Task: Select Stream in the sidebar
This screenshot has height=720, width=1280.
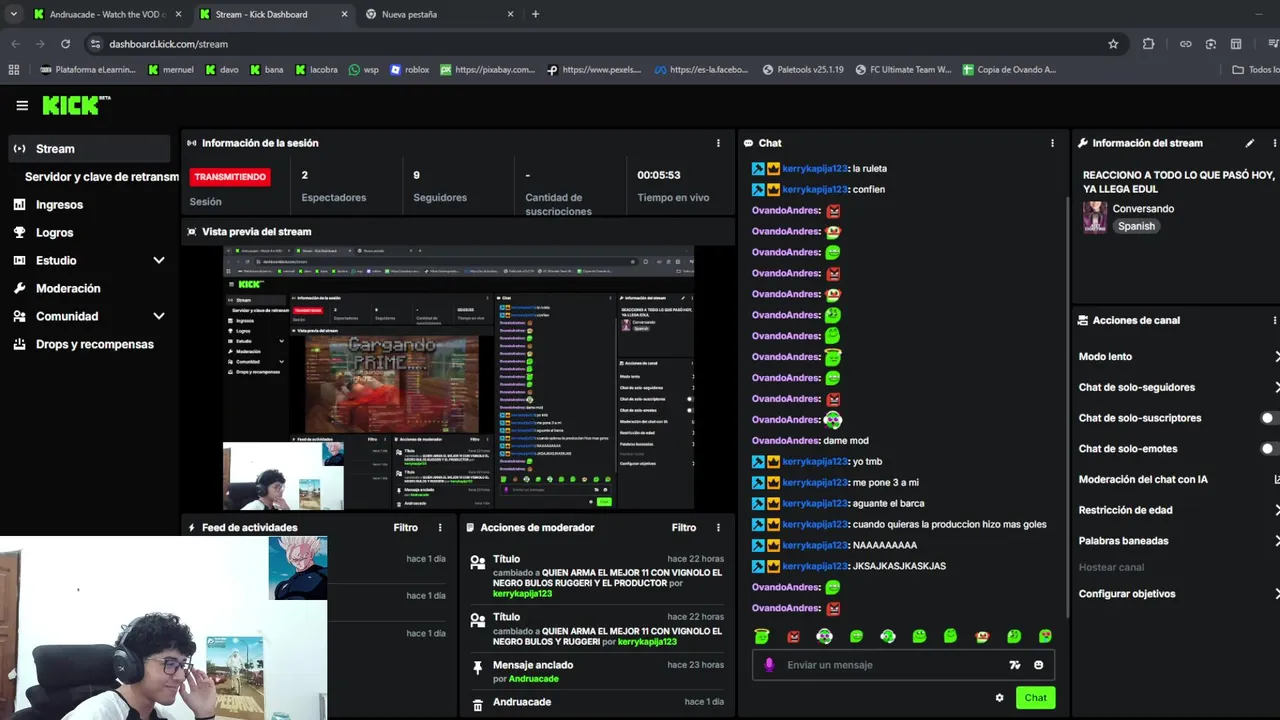Action: [89, 149]
